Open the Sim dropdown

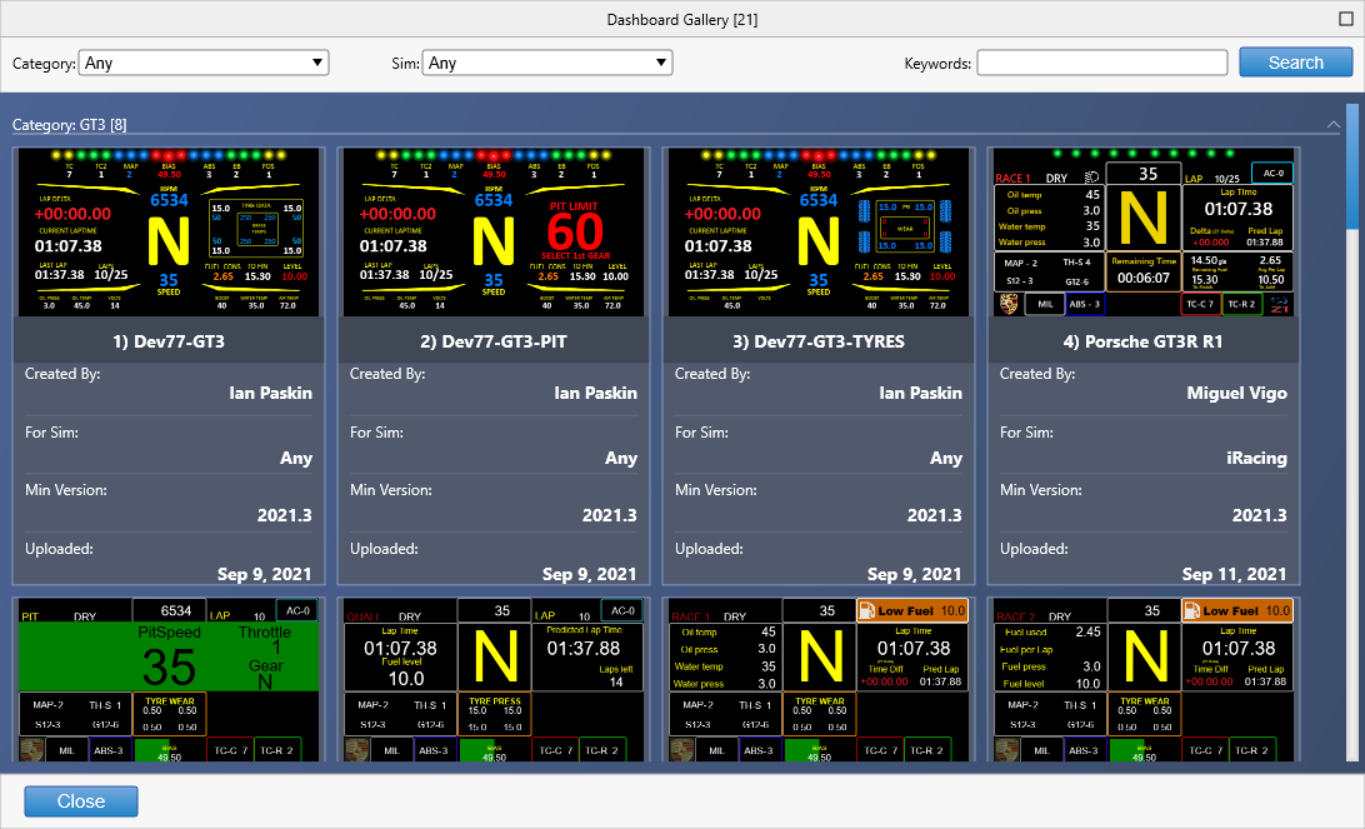[x=547, y=63]
